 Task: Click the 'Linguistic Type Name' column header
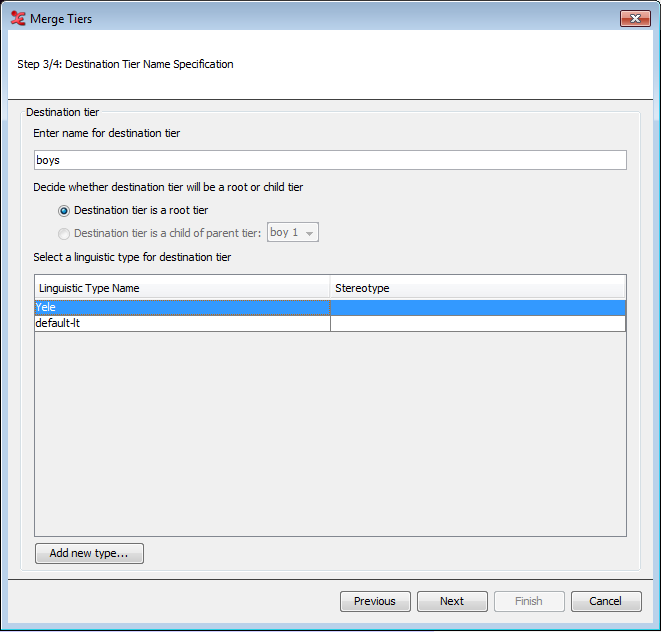182,288
